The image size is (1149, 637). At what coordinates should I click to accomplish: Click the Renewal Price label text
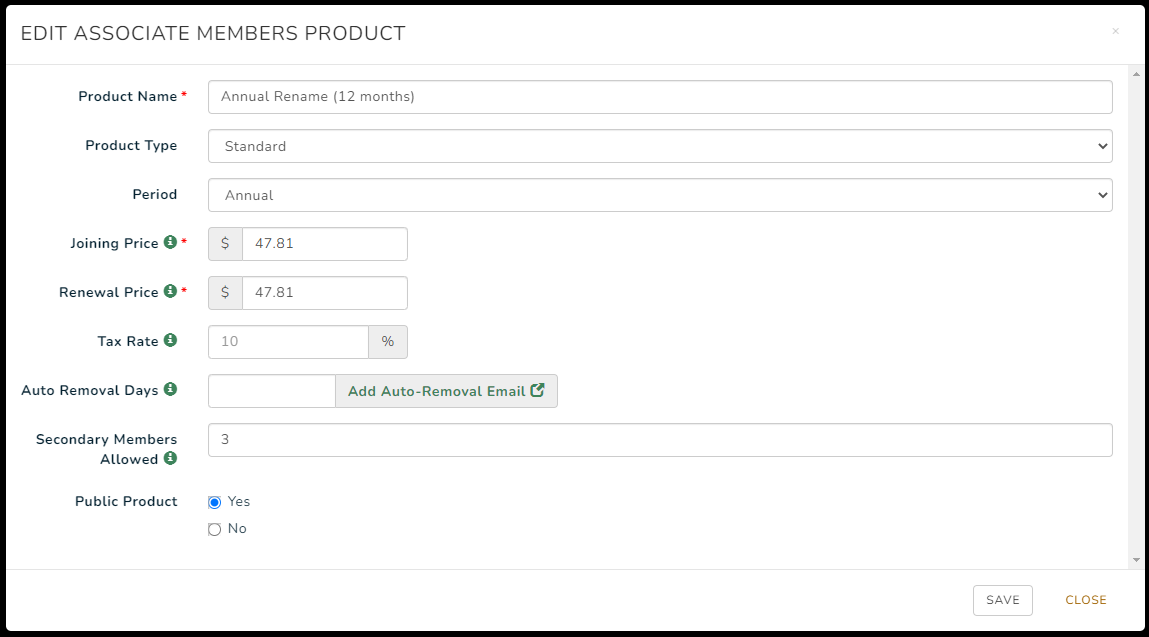108,292
